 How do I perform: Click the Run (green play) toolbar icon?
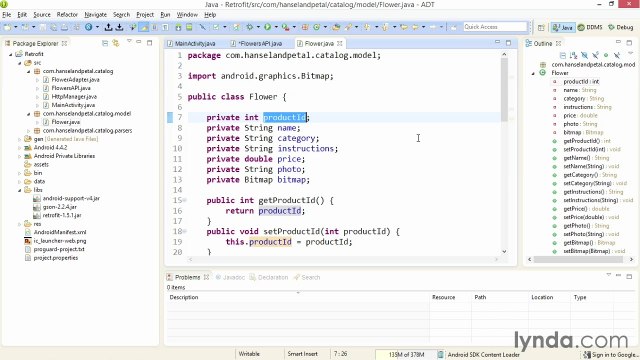coord(267,27)
